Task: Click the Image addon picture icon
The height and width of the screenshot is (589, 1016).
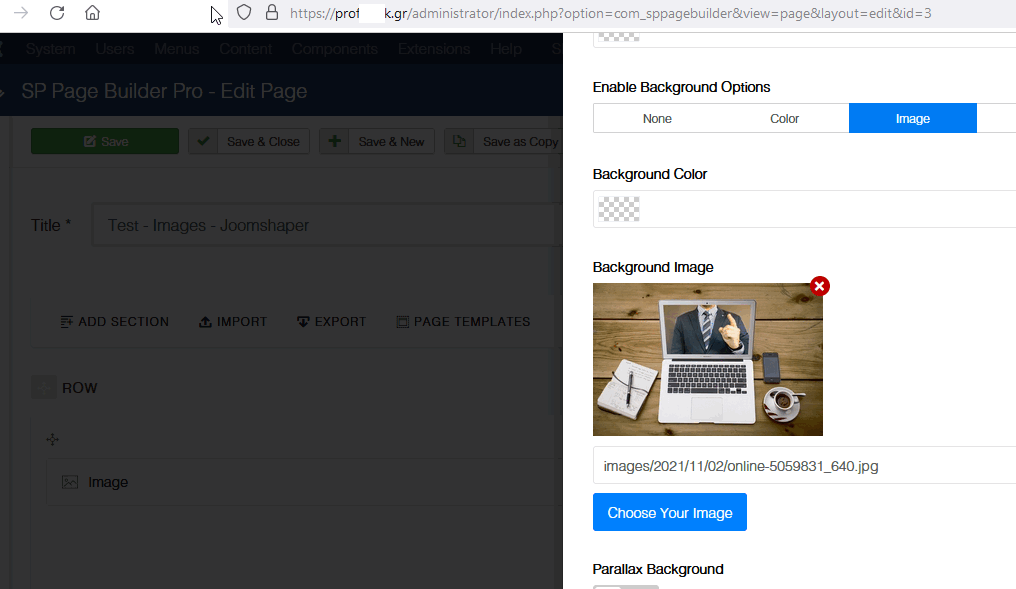Action: tap(70, 482)
